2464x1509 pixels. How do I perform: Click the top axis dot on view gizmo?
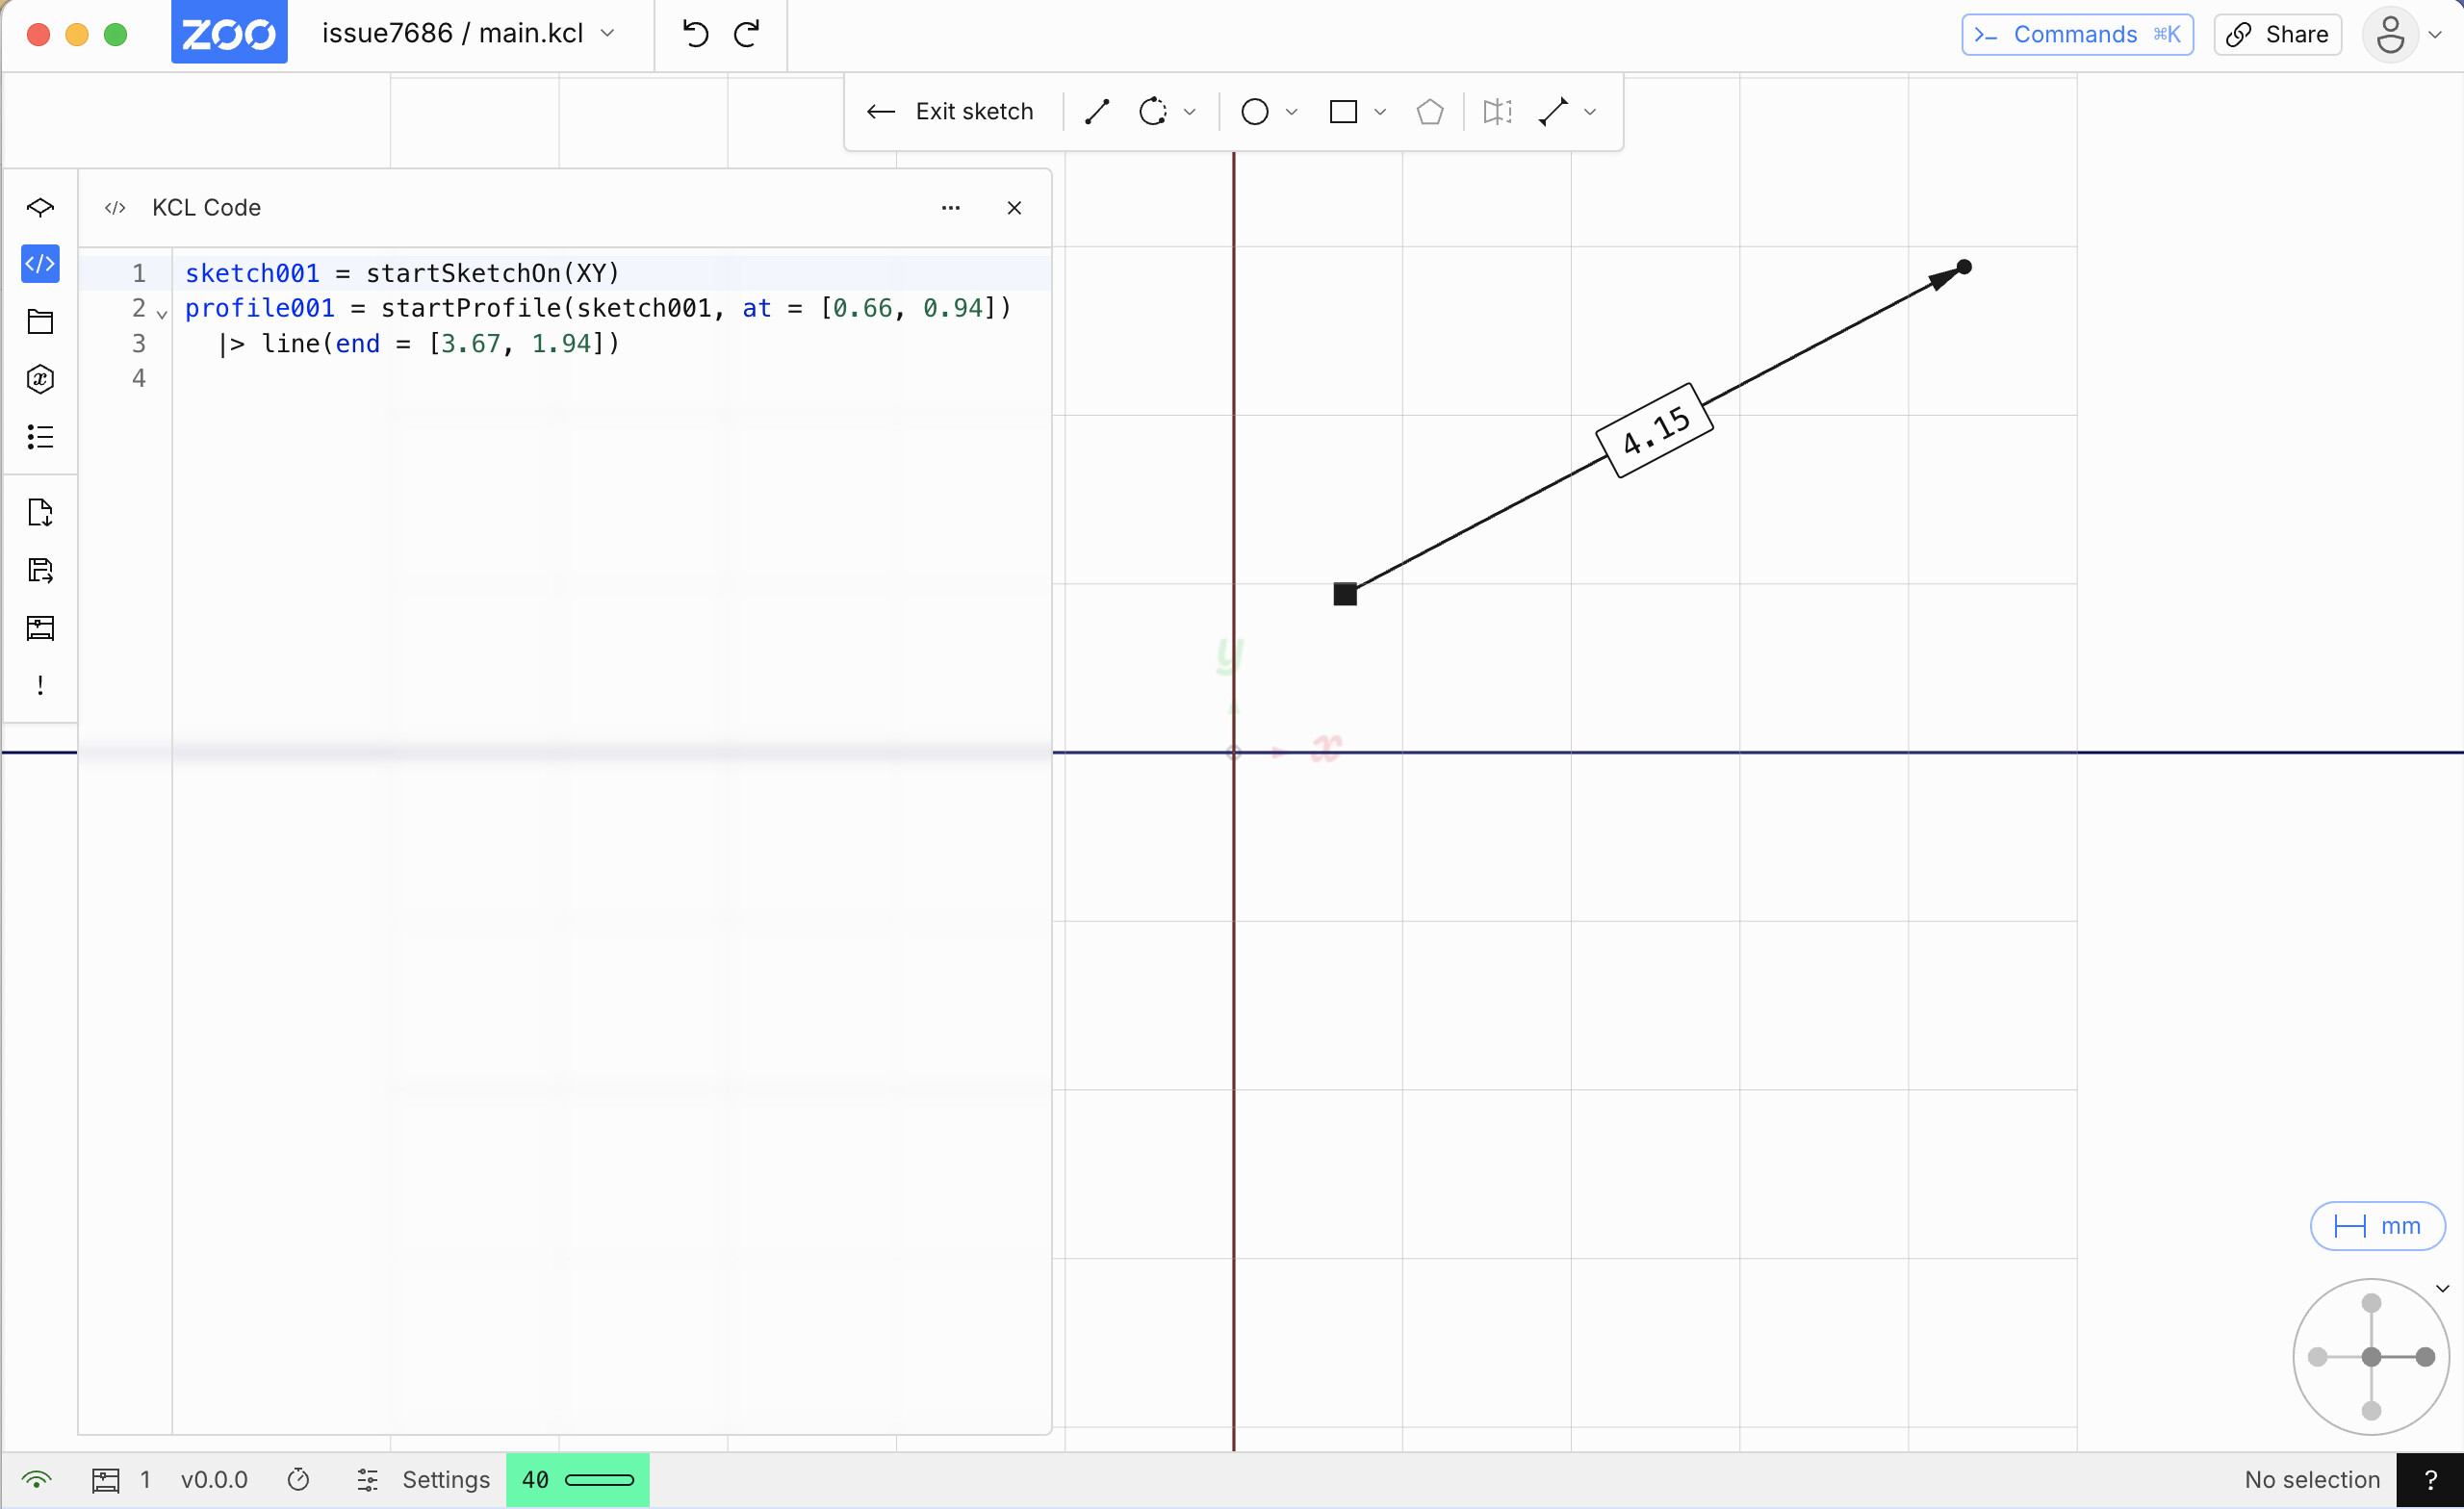(2371, 1303)
